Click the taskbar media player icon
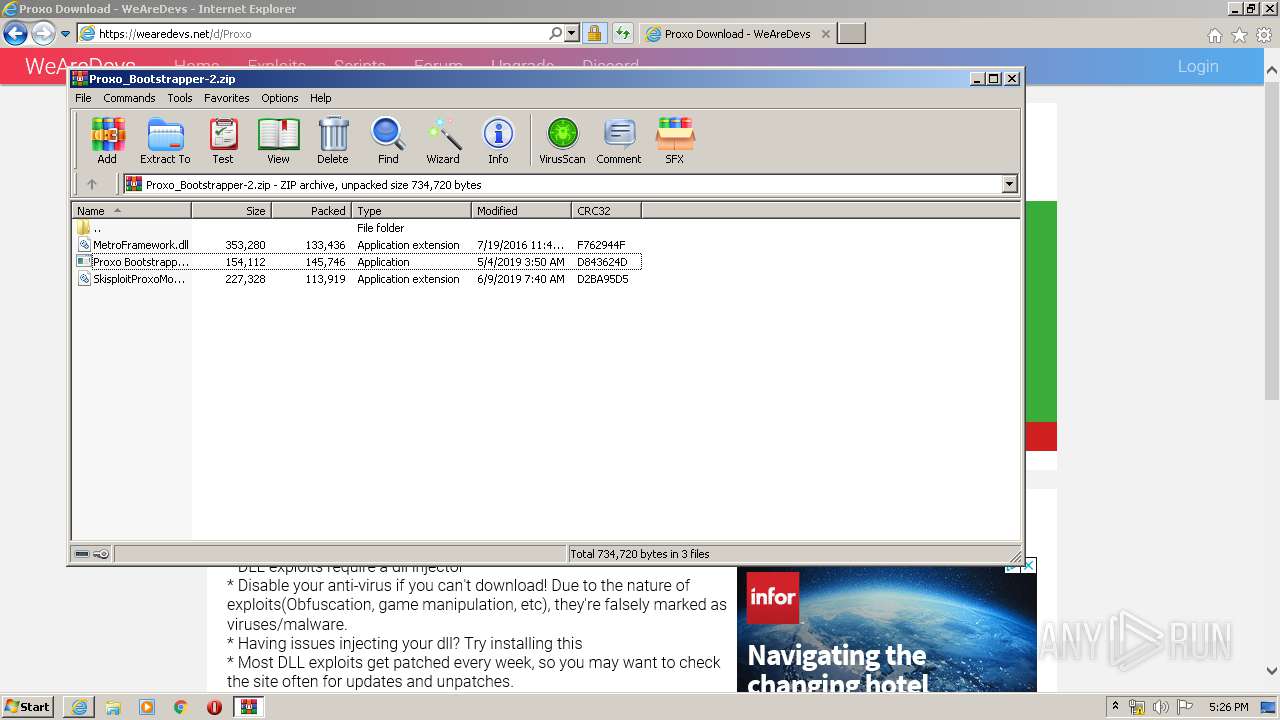Viewport: 1280px width, 720px height. [x=147, y=707]
